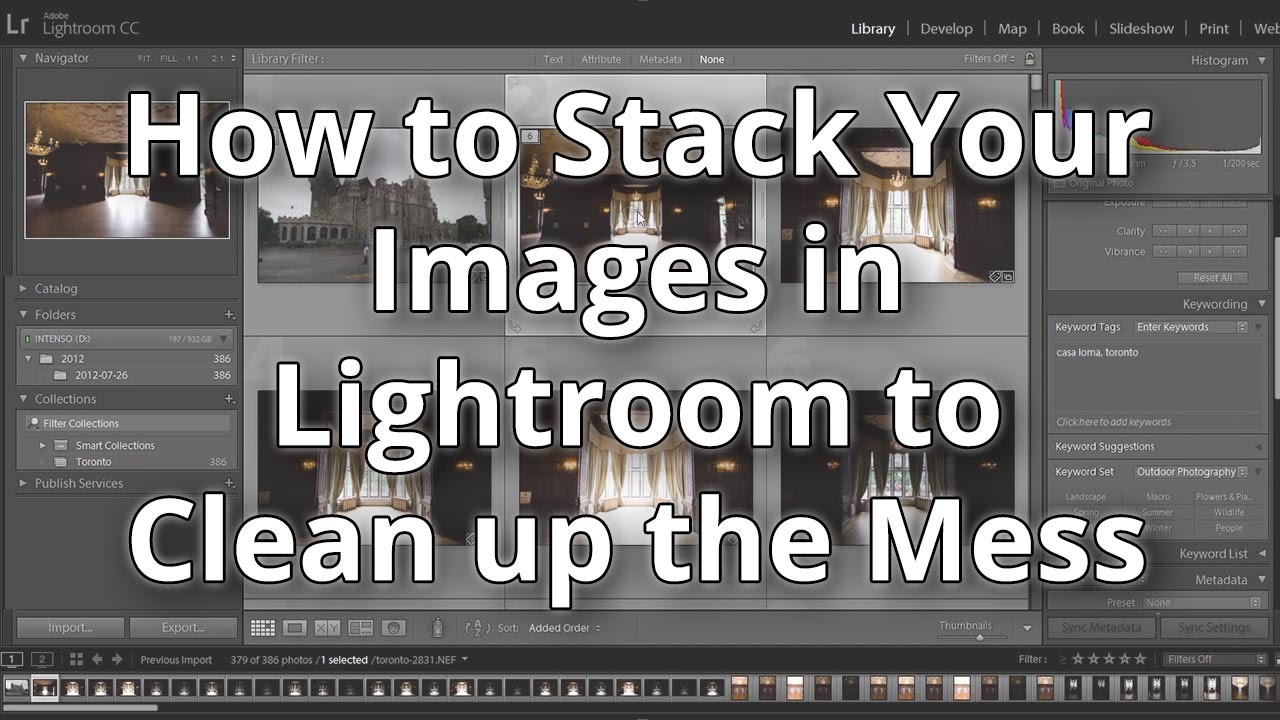1280x720 pixels.
Task: Open the Sort order dropdown Added Order
Action: coord(565,628)
